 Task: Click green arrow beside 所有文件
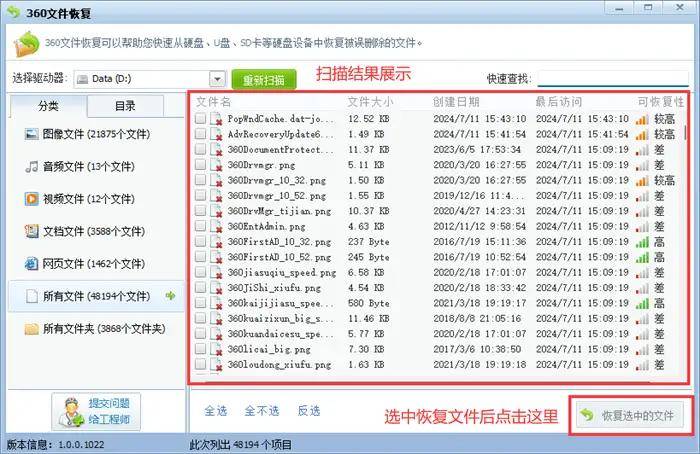point(170,296)
